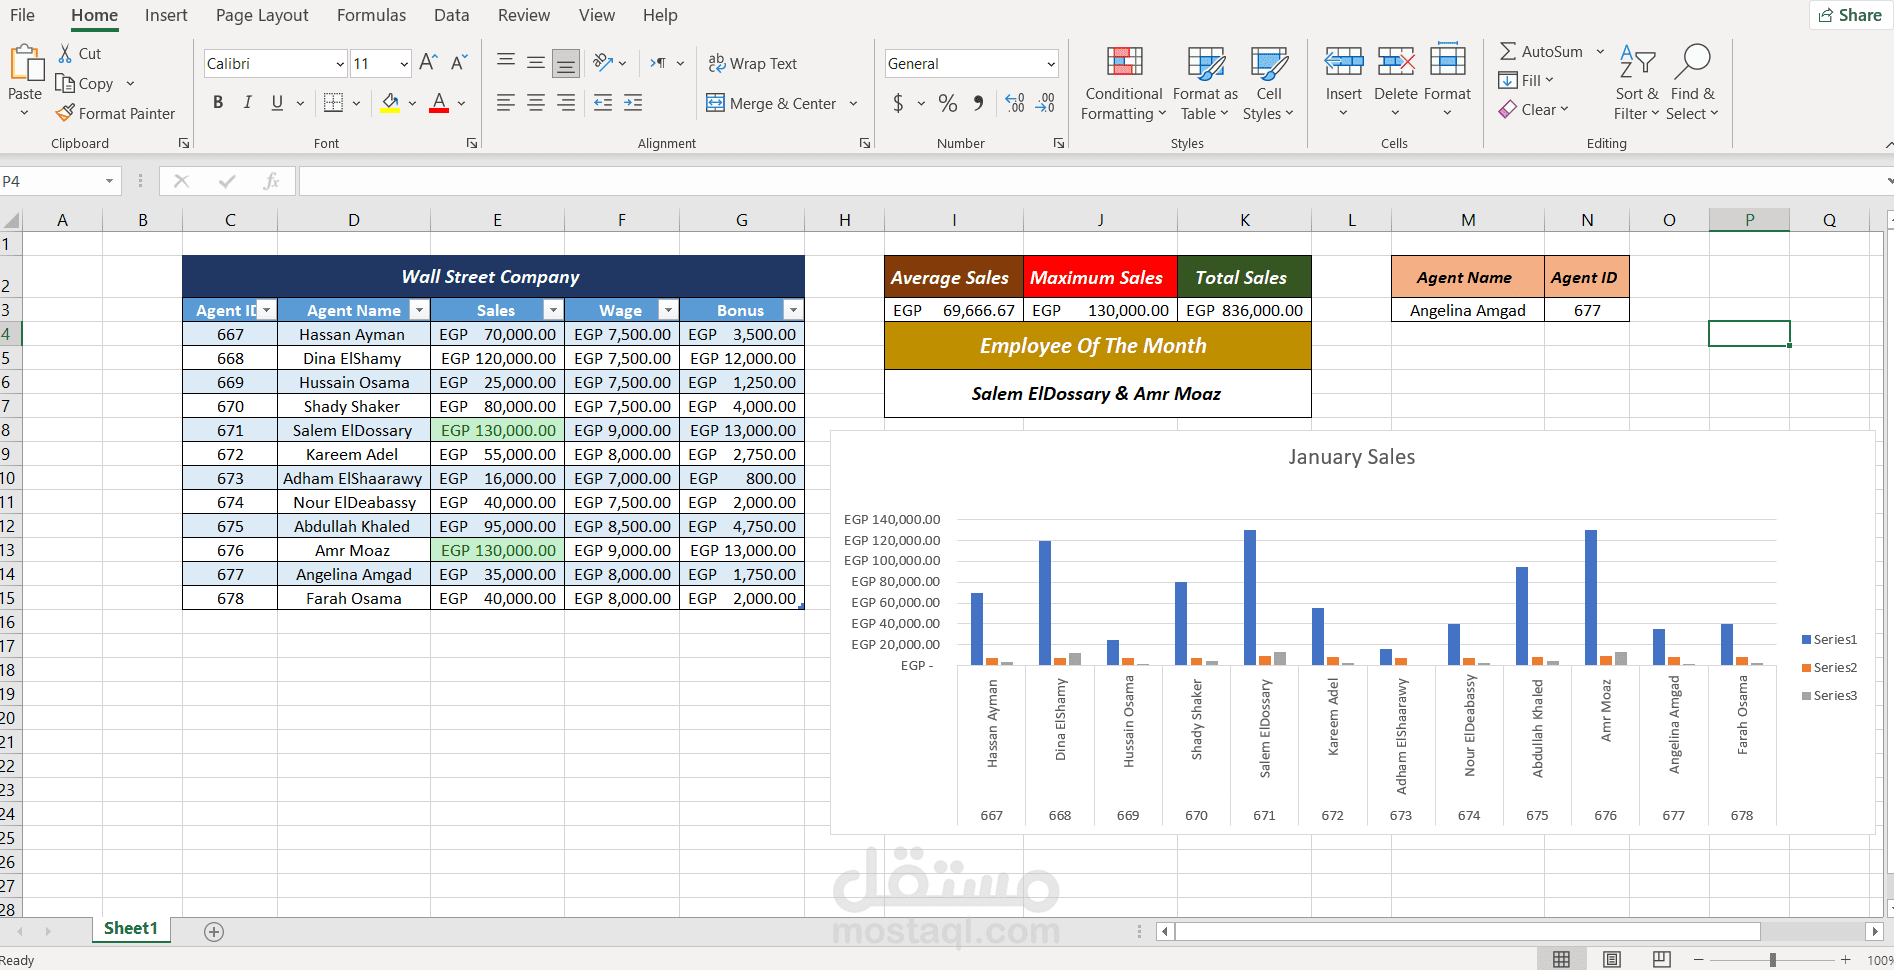Image resolution: width=1894 pixels, height=970 pixels.
Task: Open the Review menu tab
Action: (523, 15)
